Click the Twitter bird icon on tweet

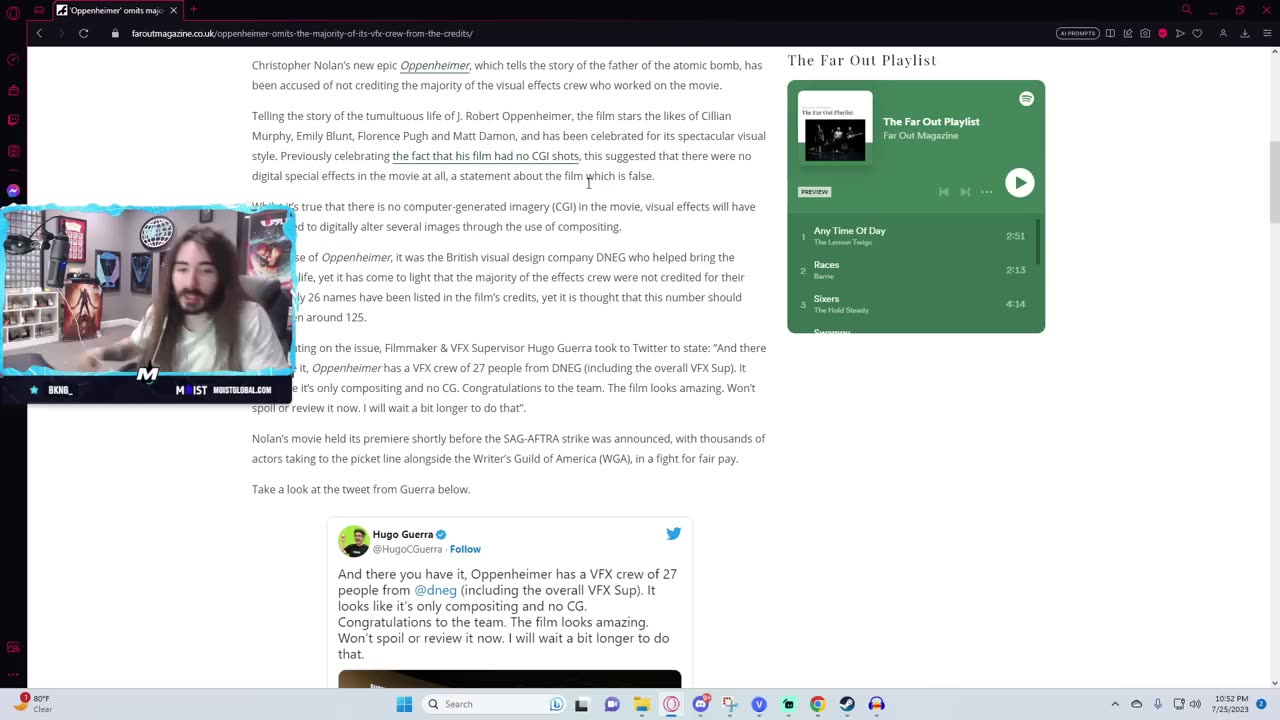coord(673,534)
